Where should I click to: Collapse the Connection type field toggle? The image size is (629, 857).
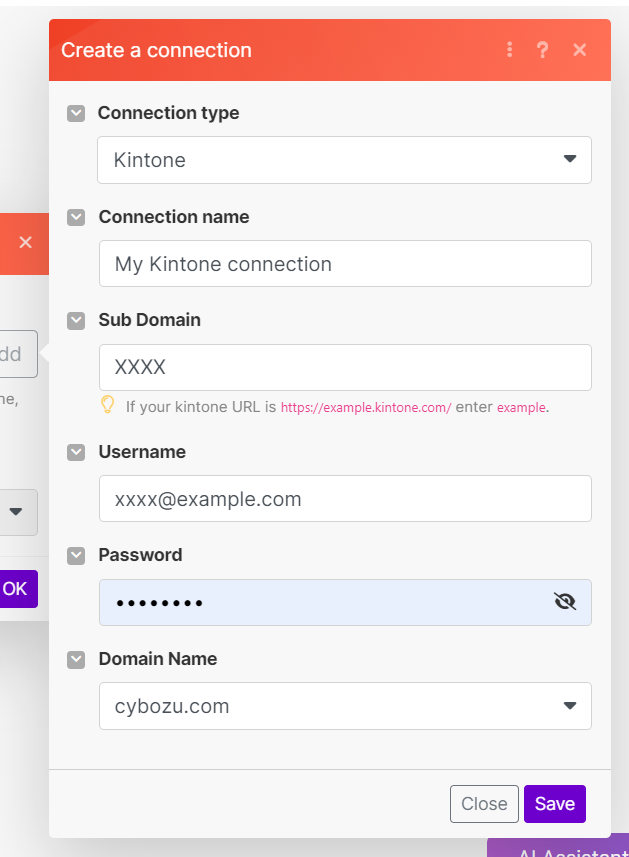click(x=76, y=113)
